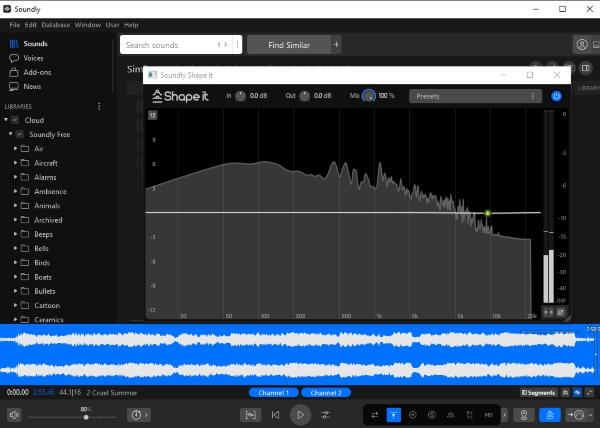The width and height of the screenshot is (600, 428).
Task: Open the Database menu
Action: [56, 25]
